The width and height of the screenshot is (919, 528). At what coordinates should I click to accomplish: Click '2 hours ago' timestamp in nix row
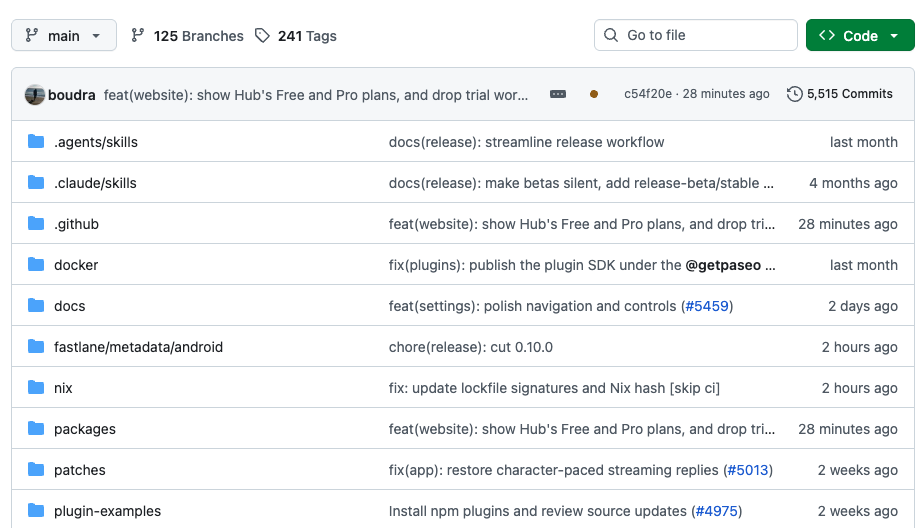tap(859, 388)
